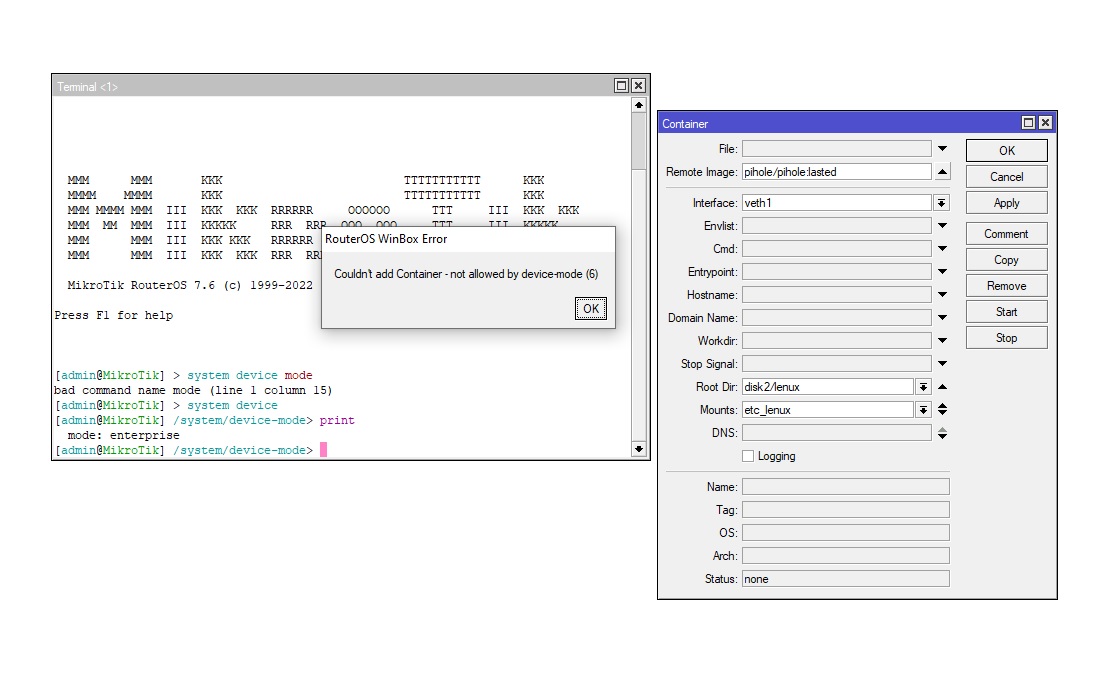
Task: Close the Terminal window
Action: [x=638, y=85]
